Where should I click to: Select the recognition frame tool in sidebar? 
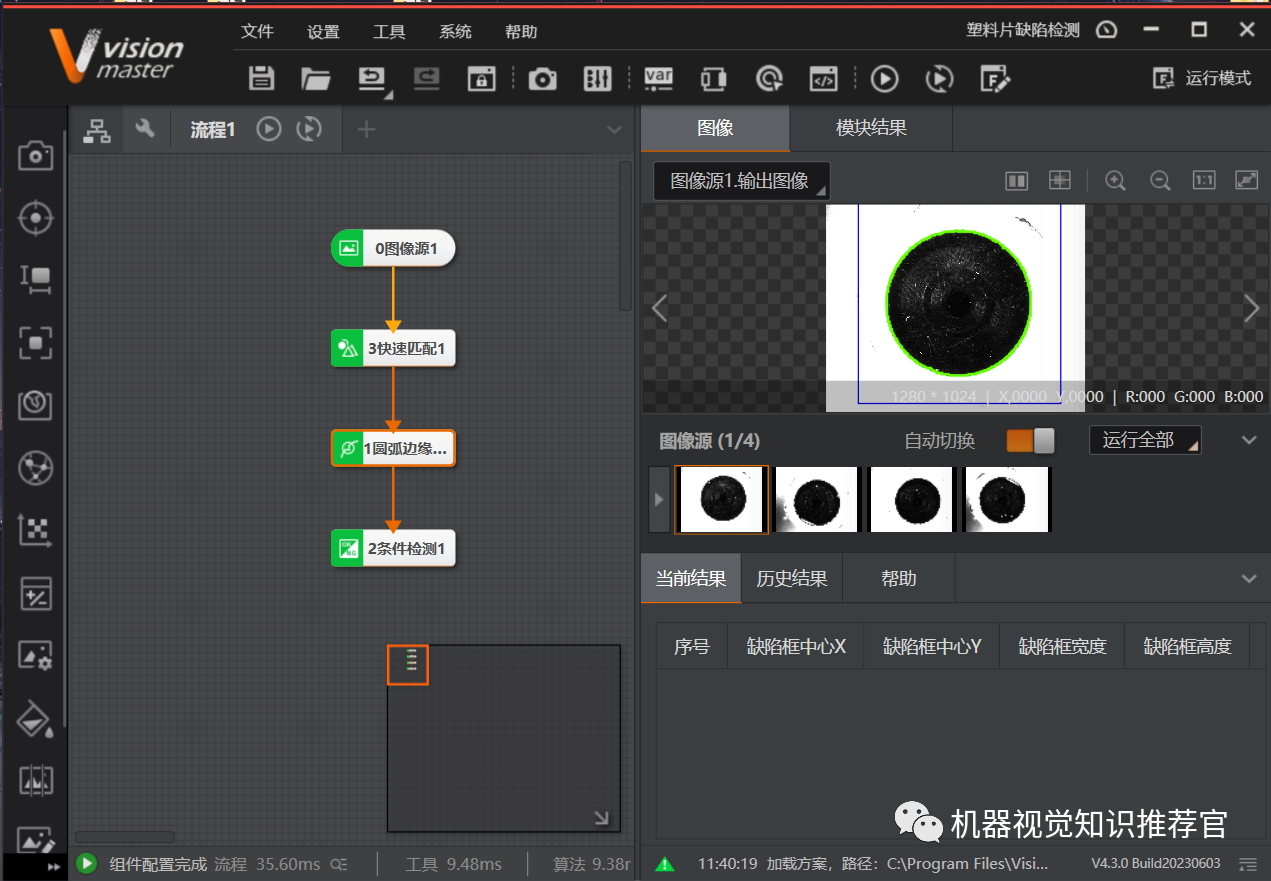point(36,343)
